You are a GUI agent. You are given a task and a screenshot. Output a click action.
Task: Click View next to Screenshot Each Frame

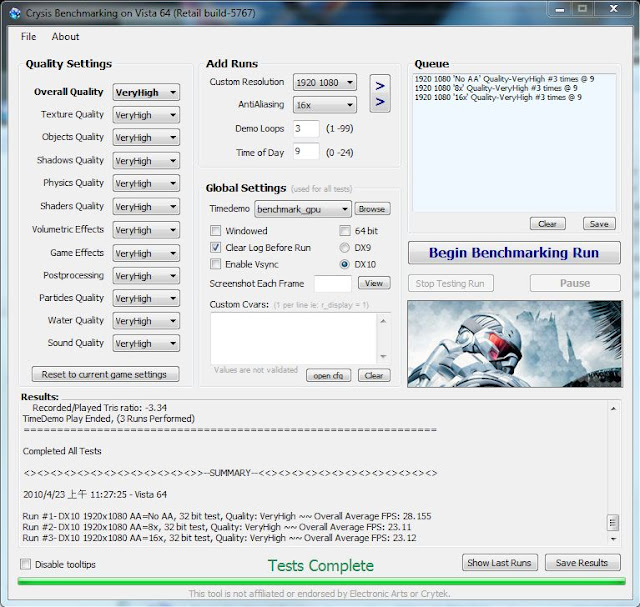point(374,283)
